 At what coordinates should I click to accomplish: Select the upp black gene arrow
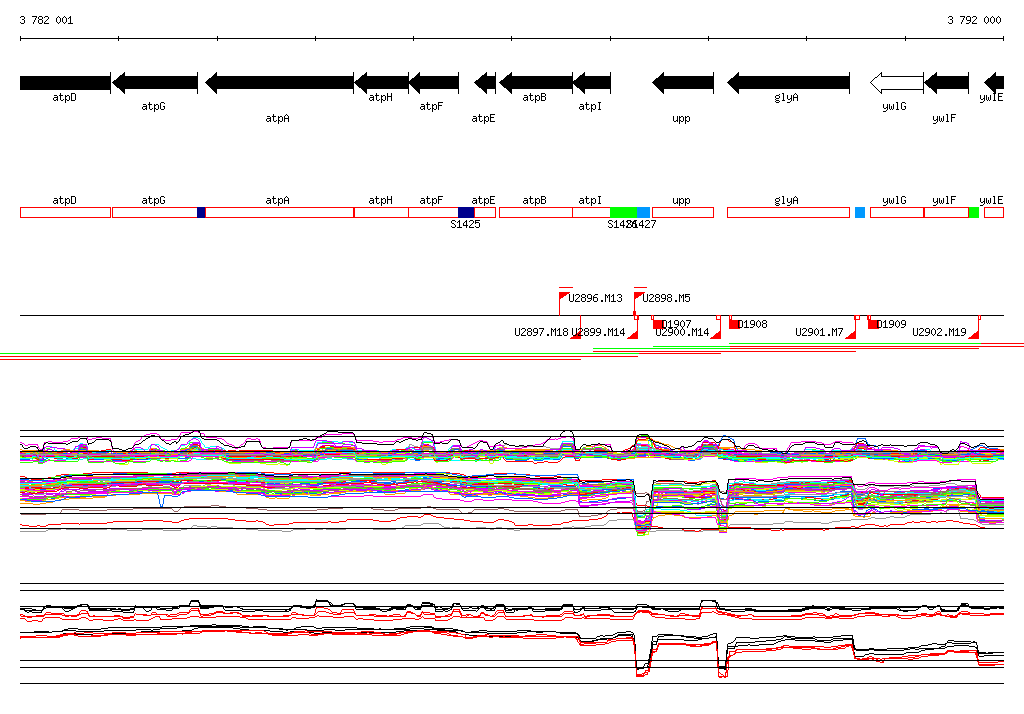pos(682,83)
